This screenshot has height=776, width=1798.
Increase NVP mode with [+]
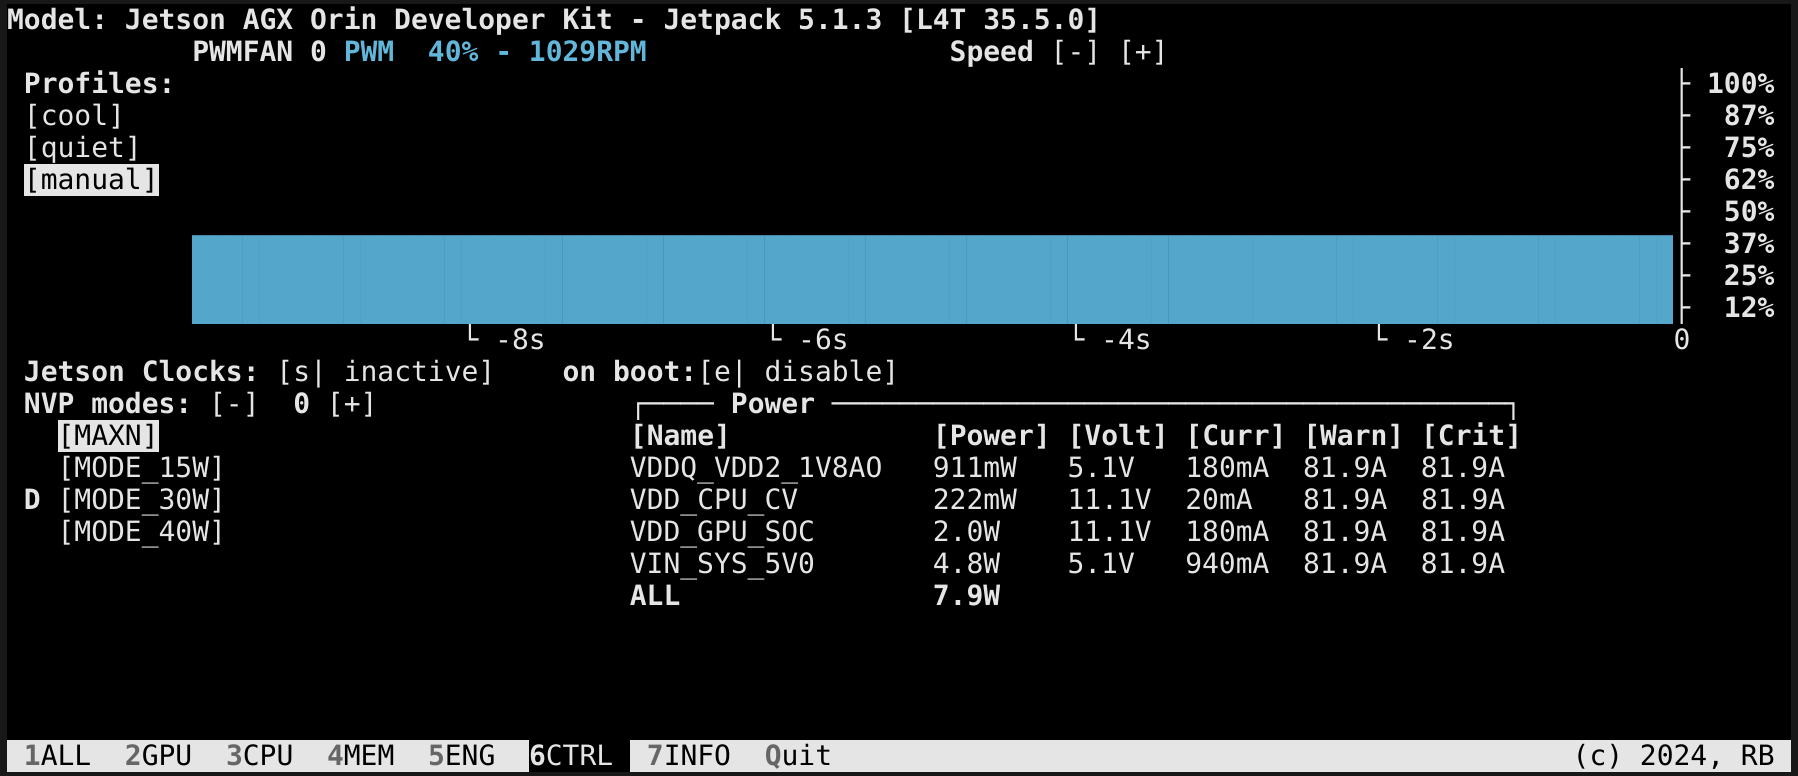[x=352, y=404]
